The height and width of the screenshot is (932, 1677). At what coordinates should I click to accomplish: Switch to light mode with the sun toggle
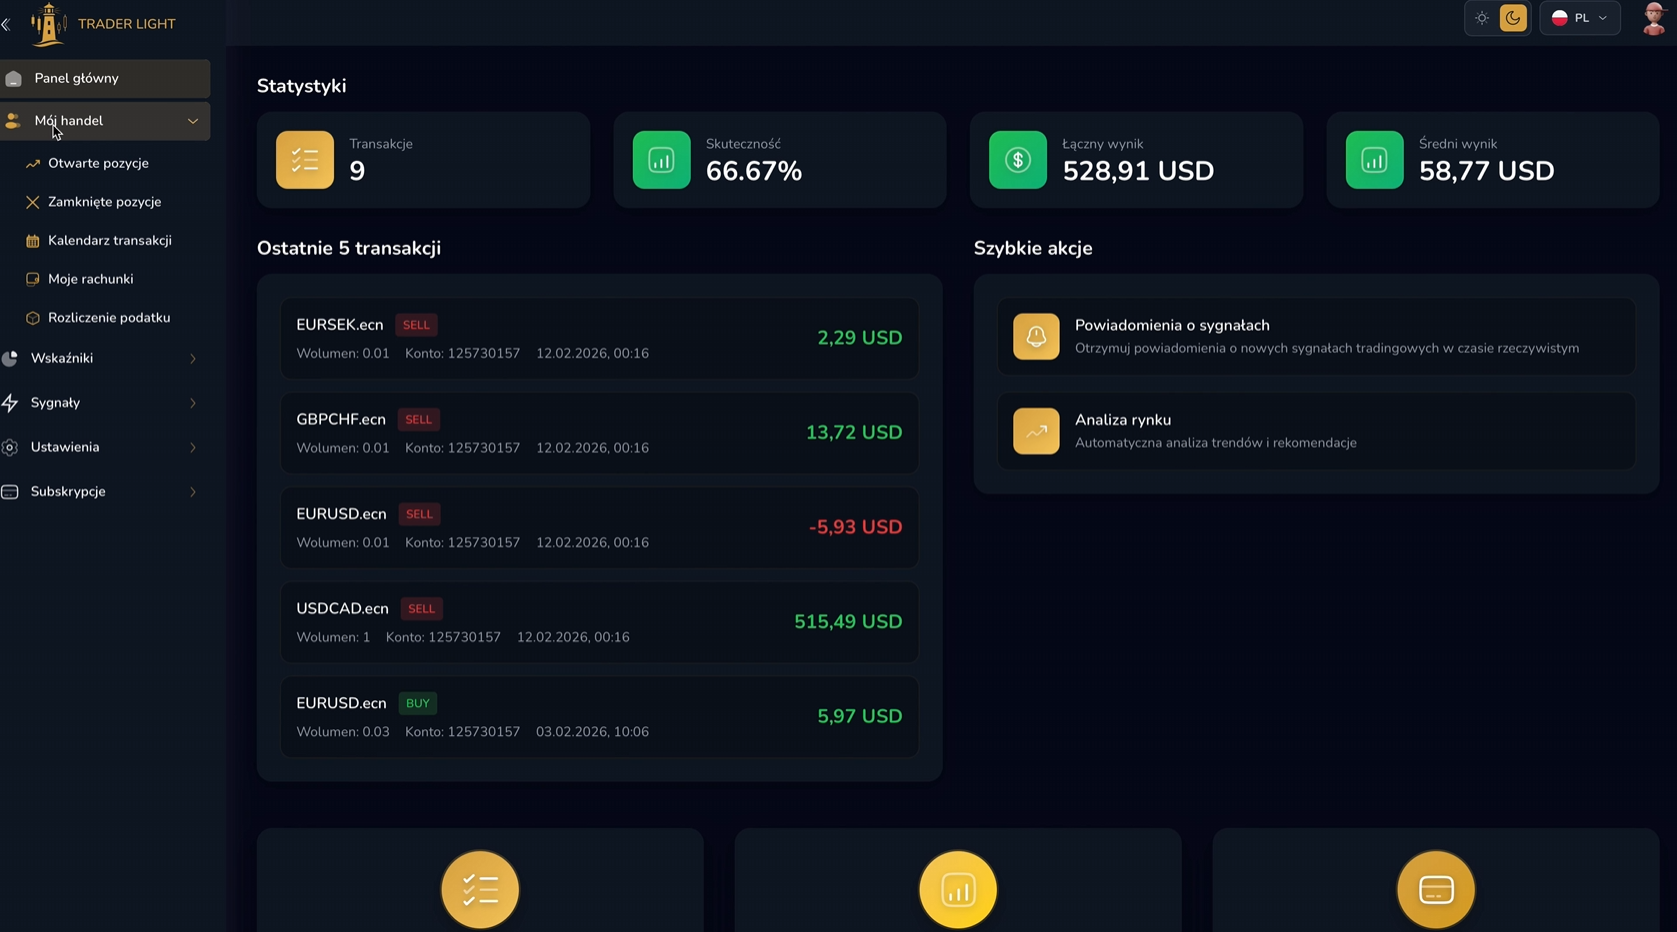tap(1482, 17)
